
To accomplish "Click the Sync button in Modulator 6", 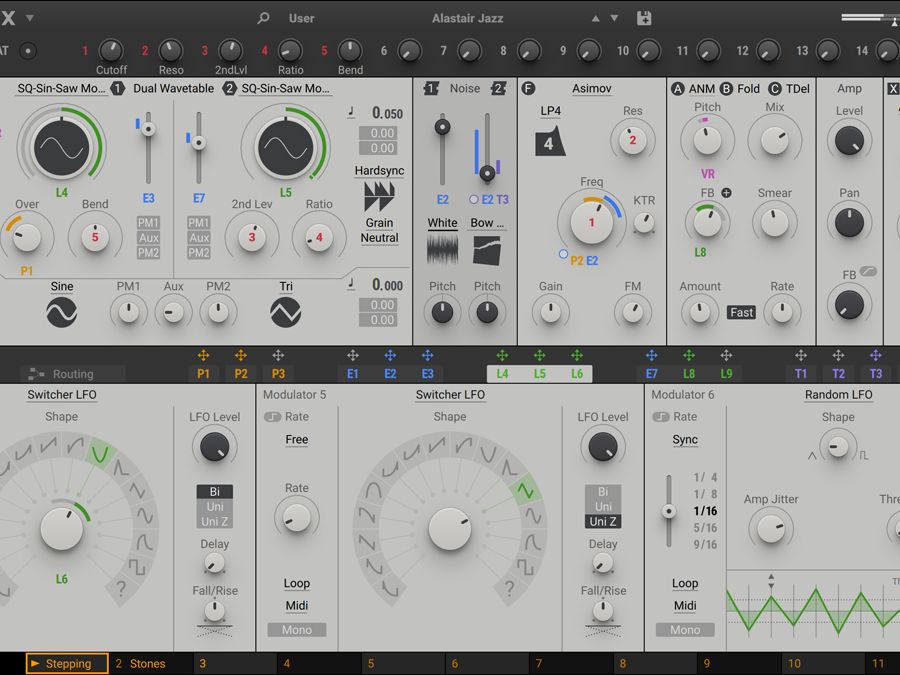I will coord(684,439).
